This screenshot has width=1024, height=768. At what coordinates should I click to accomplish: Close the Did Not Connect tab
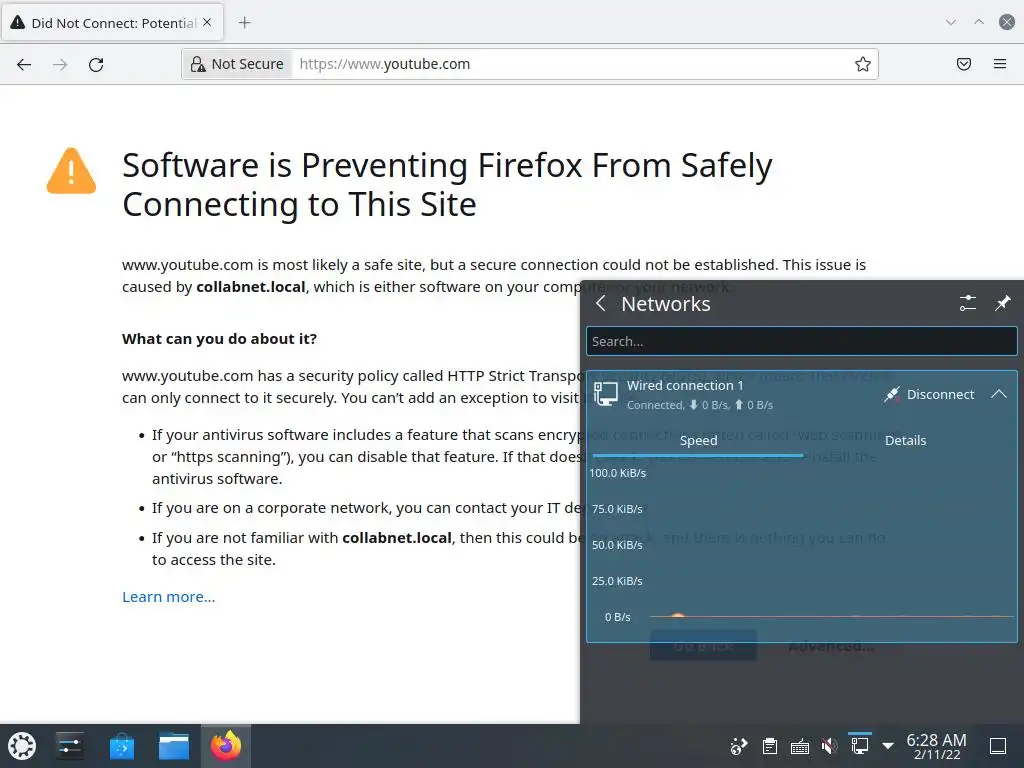click(207, 22)
